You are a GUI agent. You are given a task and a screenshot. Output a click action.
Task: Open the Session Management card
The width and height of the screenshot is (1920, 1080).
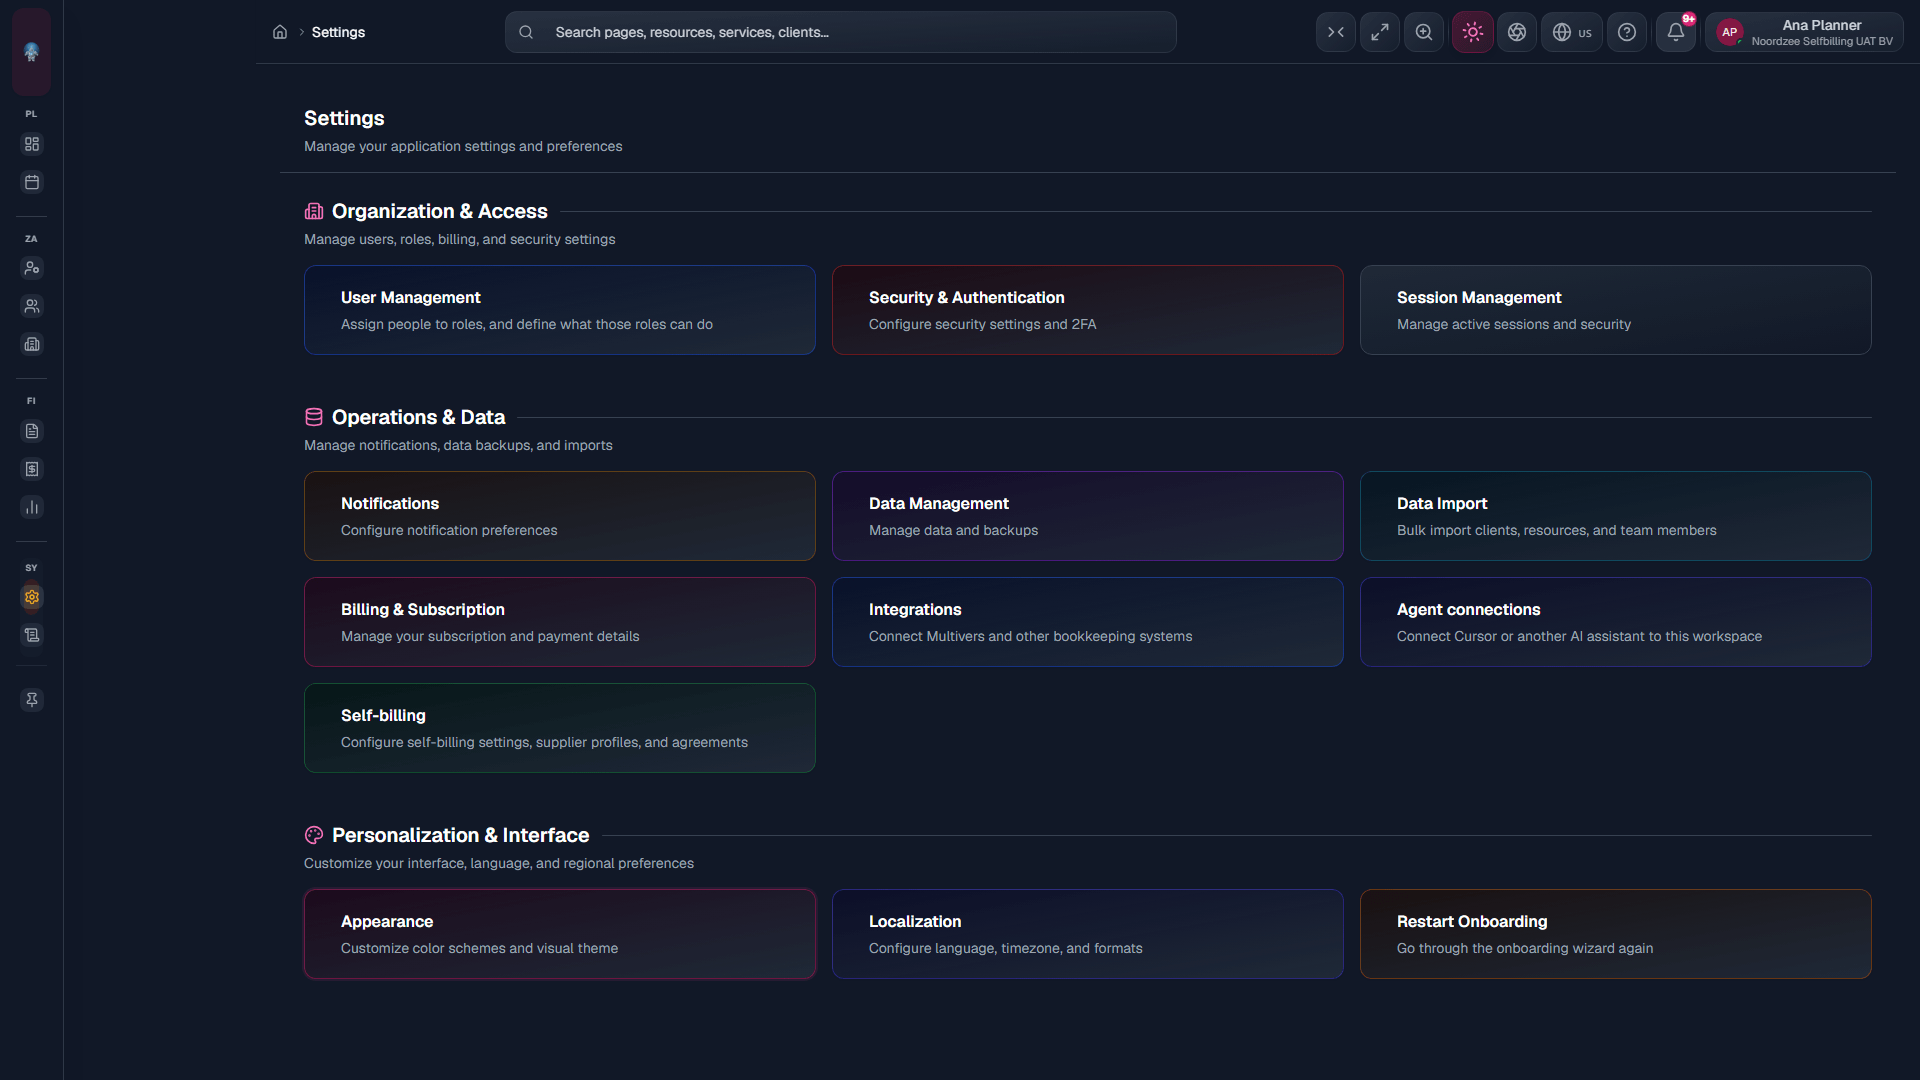click(1616, 310)
